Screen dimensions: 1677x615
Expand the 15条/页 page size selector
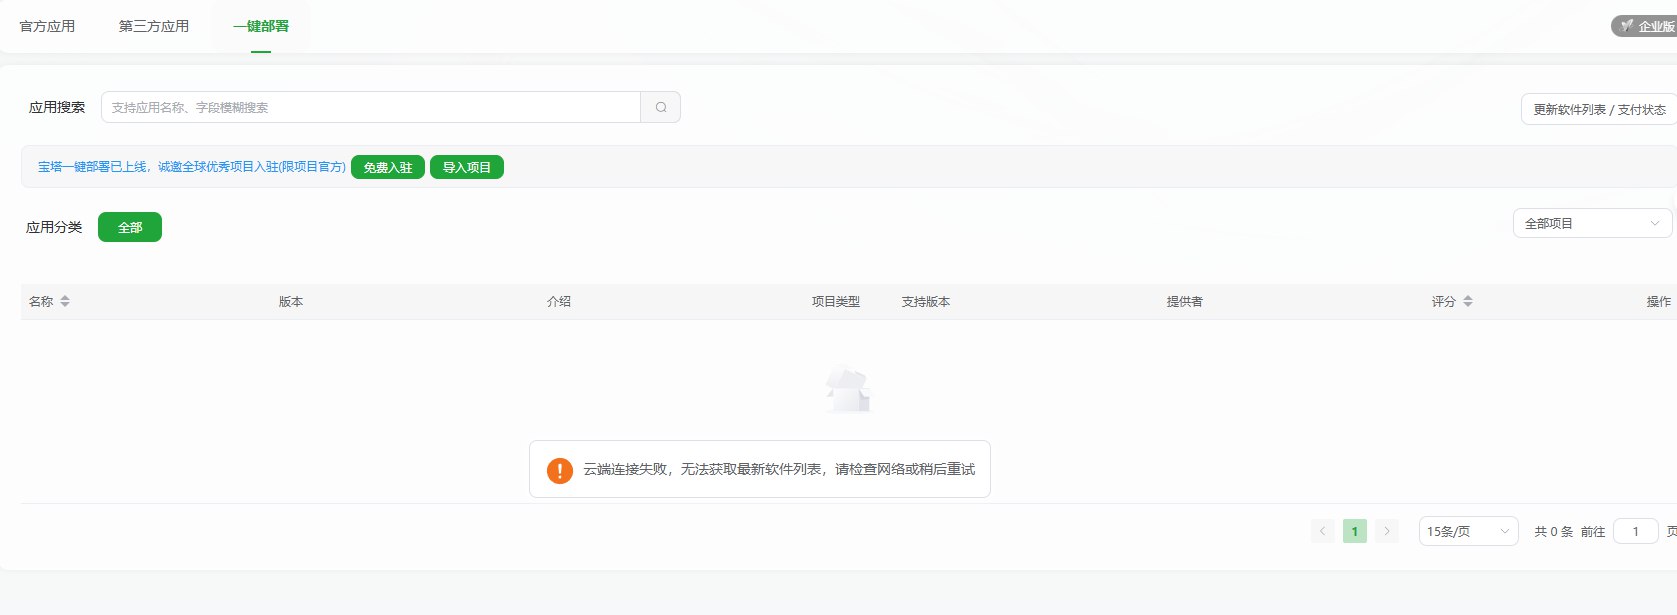pos(1467,531)
